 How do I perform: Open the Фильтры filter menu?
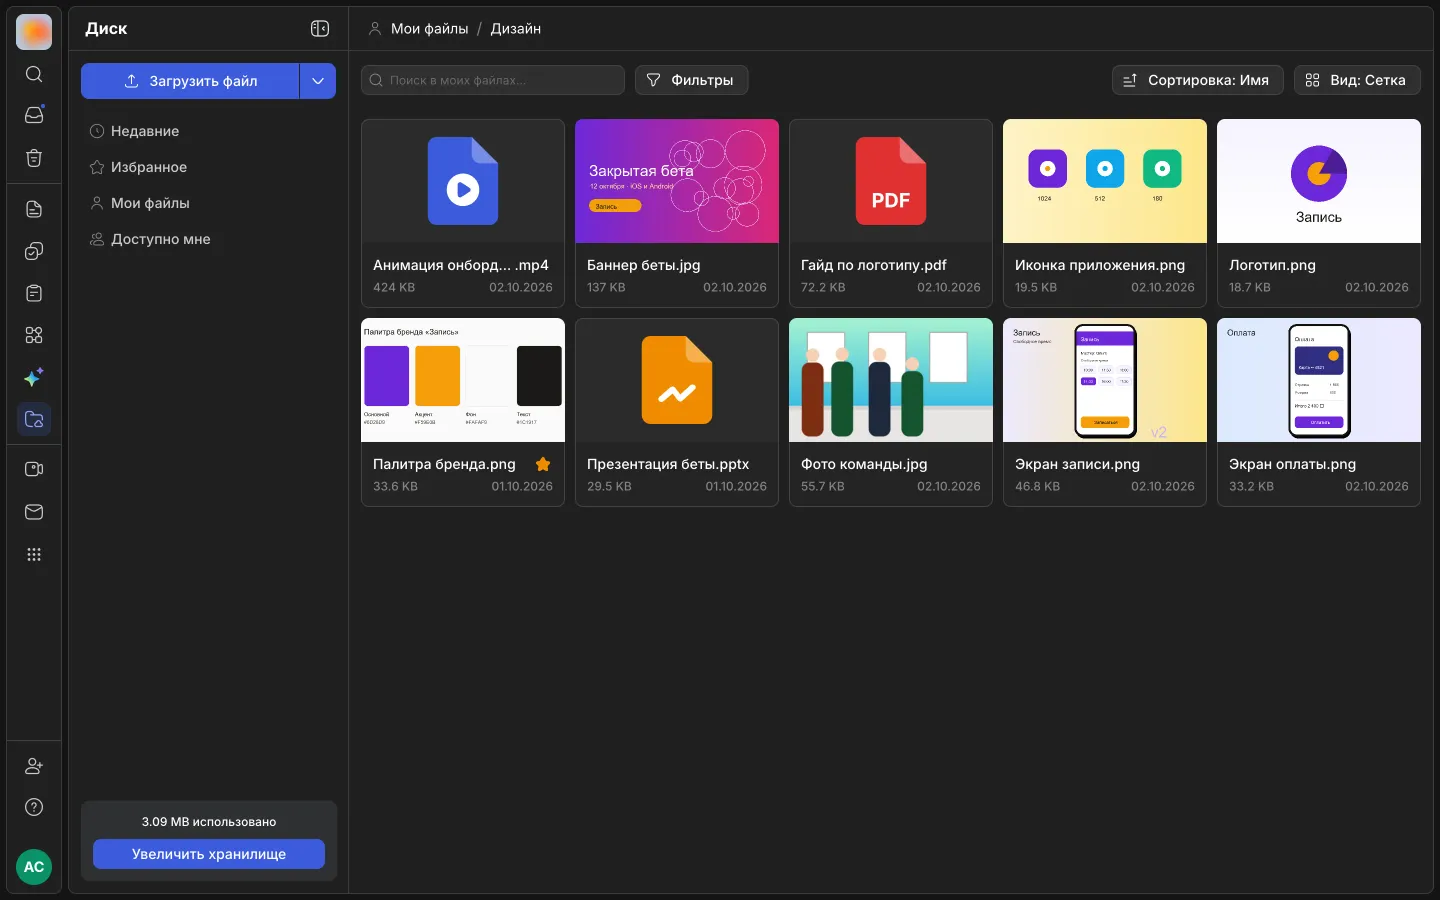(x=691, y=80)
